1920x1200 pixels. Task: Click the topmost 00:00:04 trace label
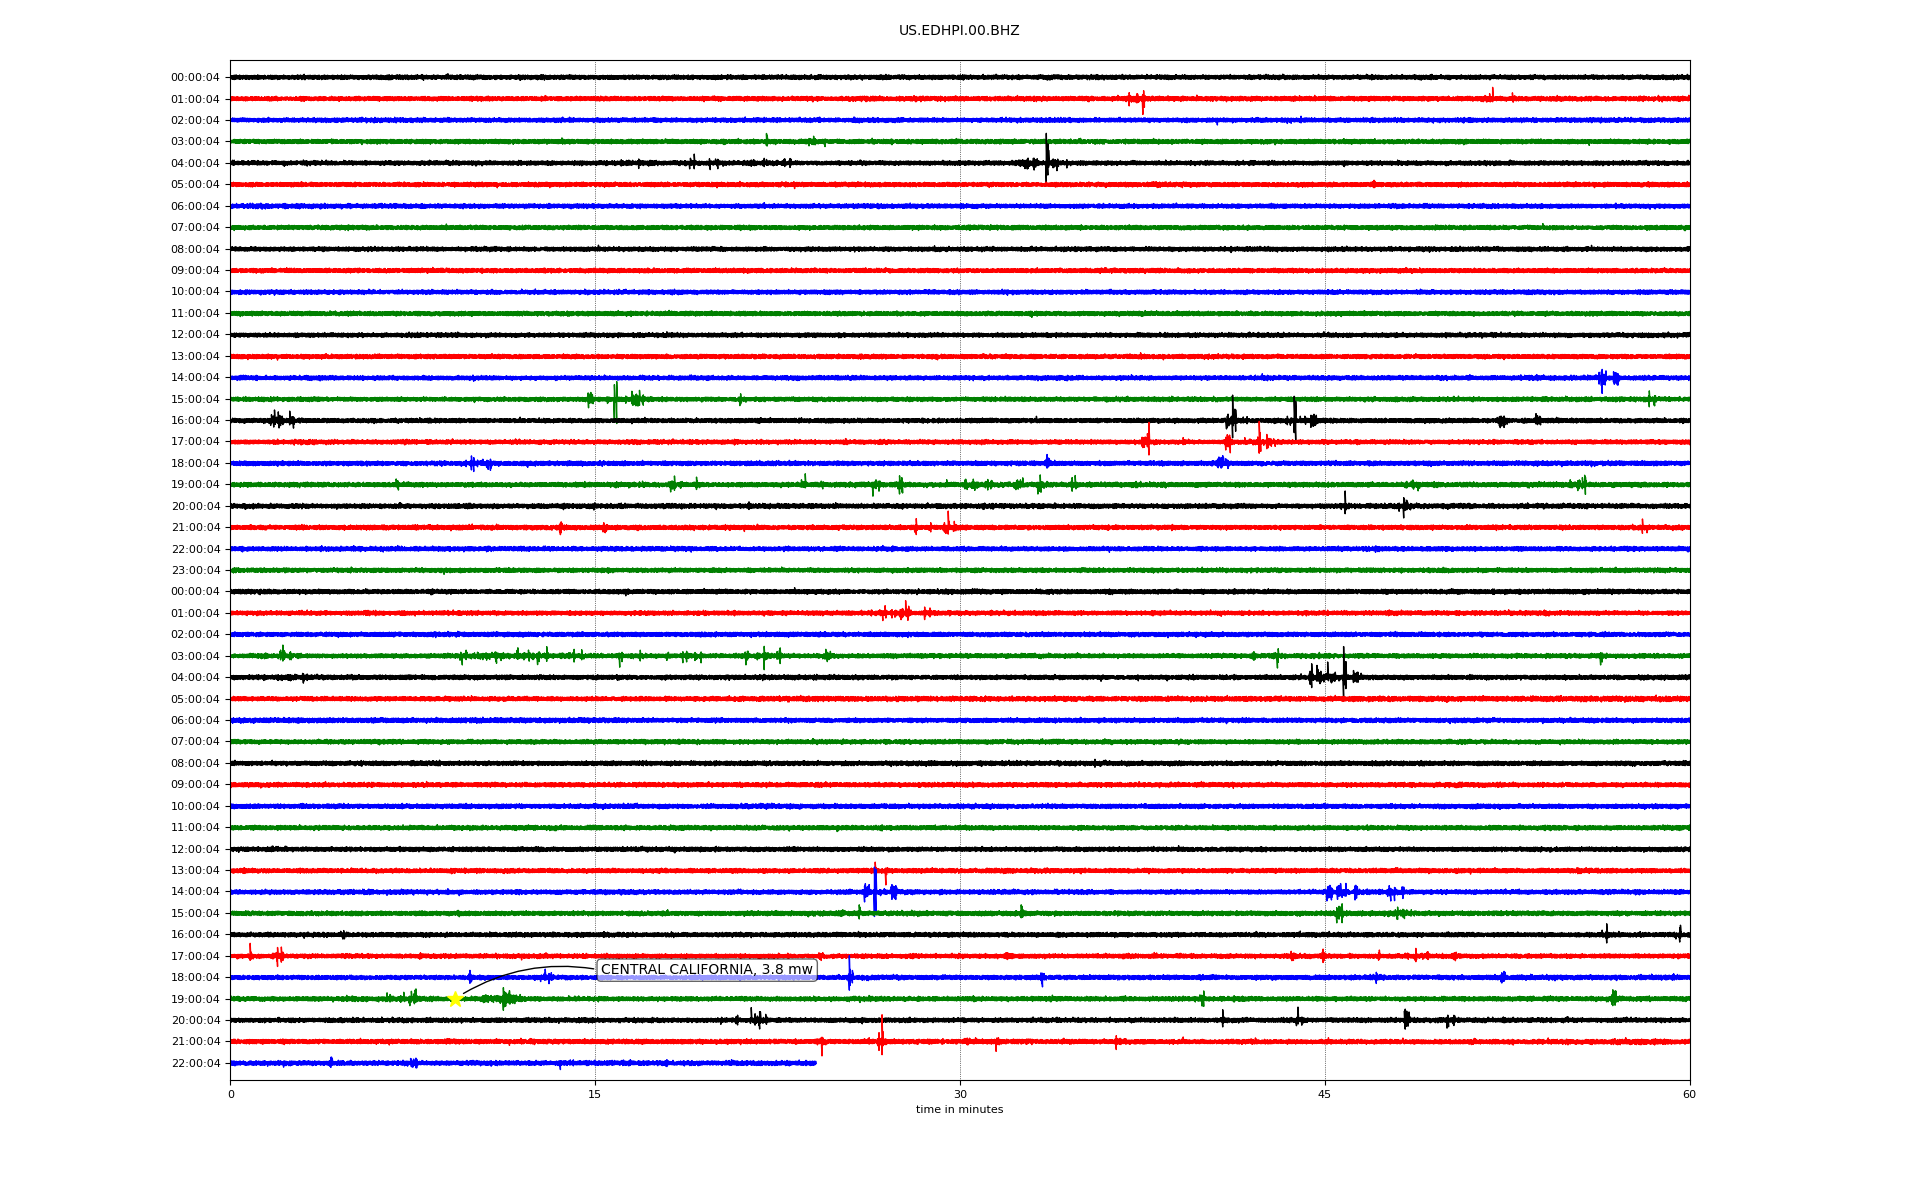pos(195,78)
